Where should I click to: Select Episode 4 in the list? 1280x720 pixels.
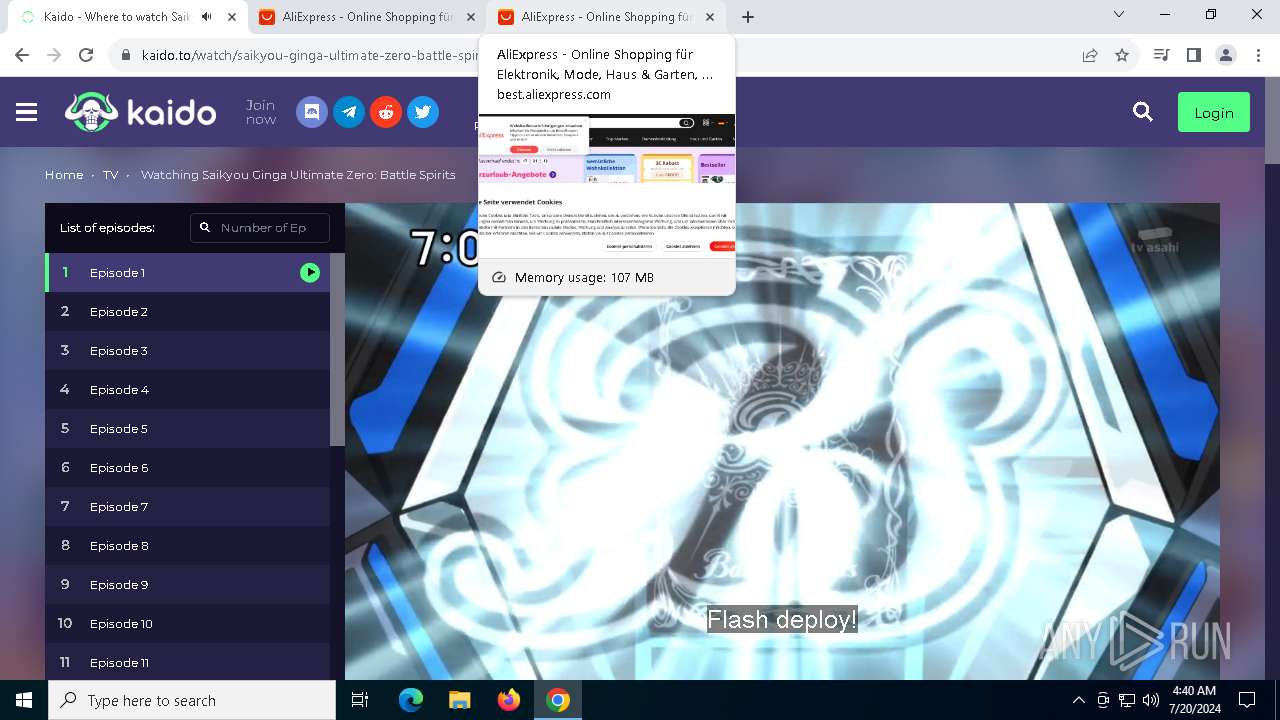[187, 389]
